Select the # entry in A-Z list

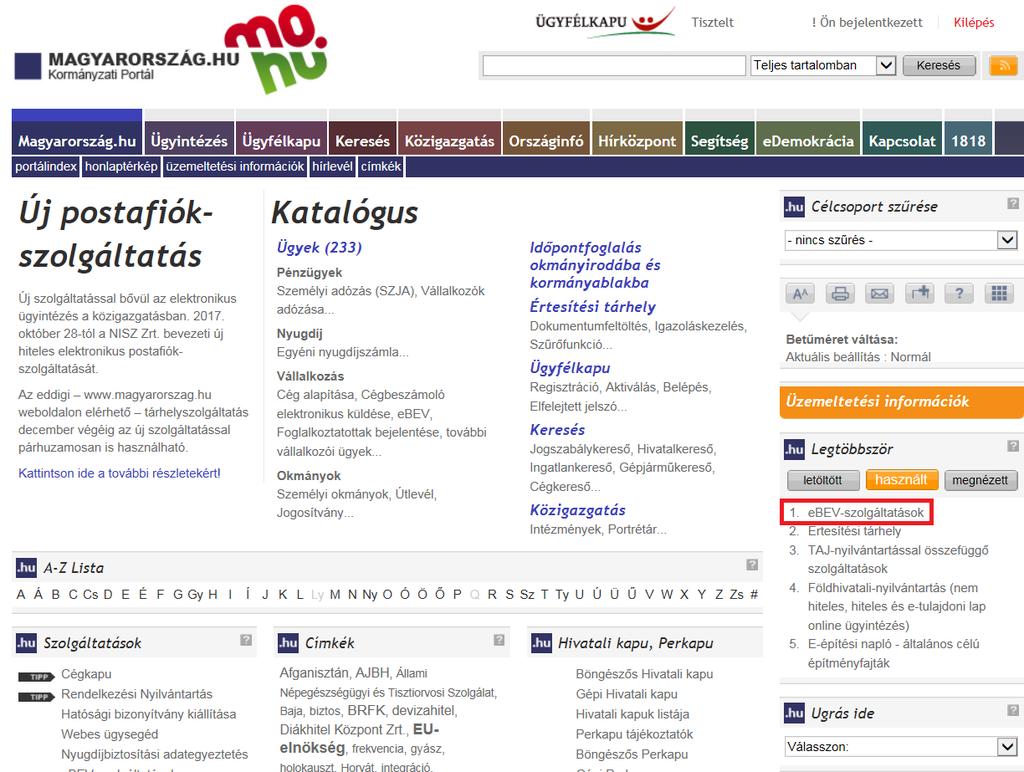click(754, 594)
